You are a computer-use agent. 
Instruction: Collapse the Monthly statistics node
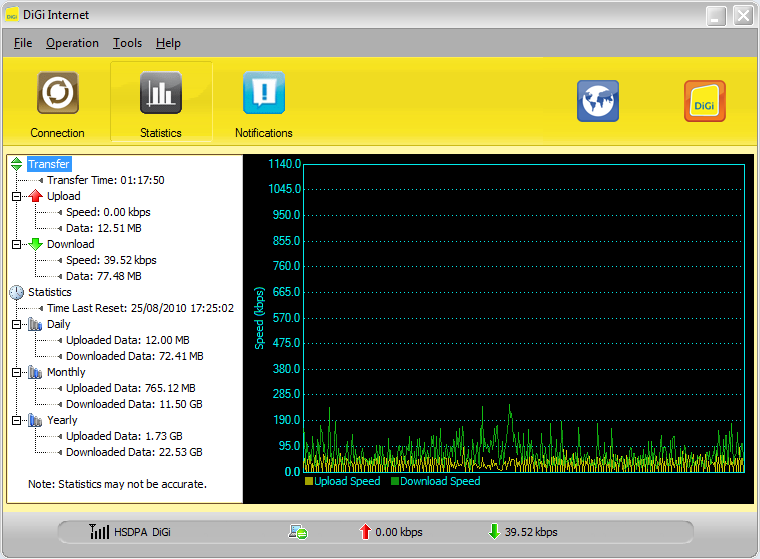coord(16,373)
